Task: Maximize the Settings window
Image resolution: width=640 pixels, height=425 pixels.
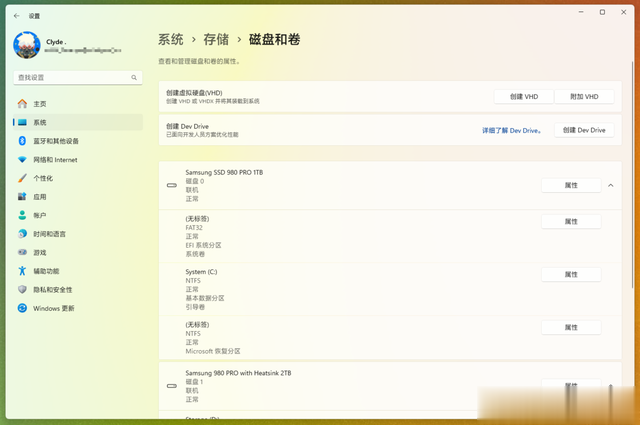Action: point(602,12)
